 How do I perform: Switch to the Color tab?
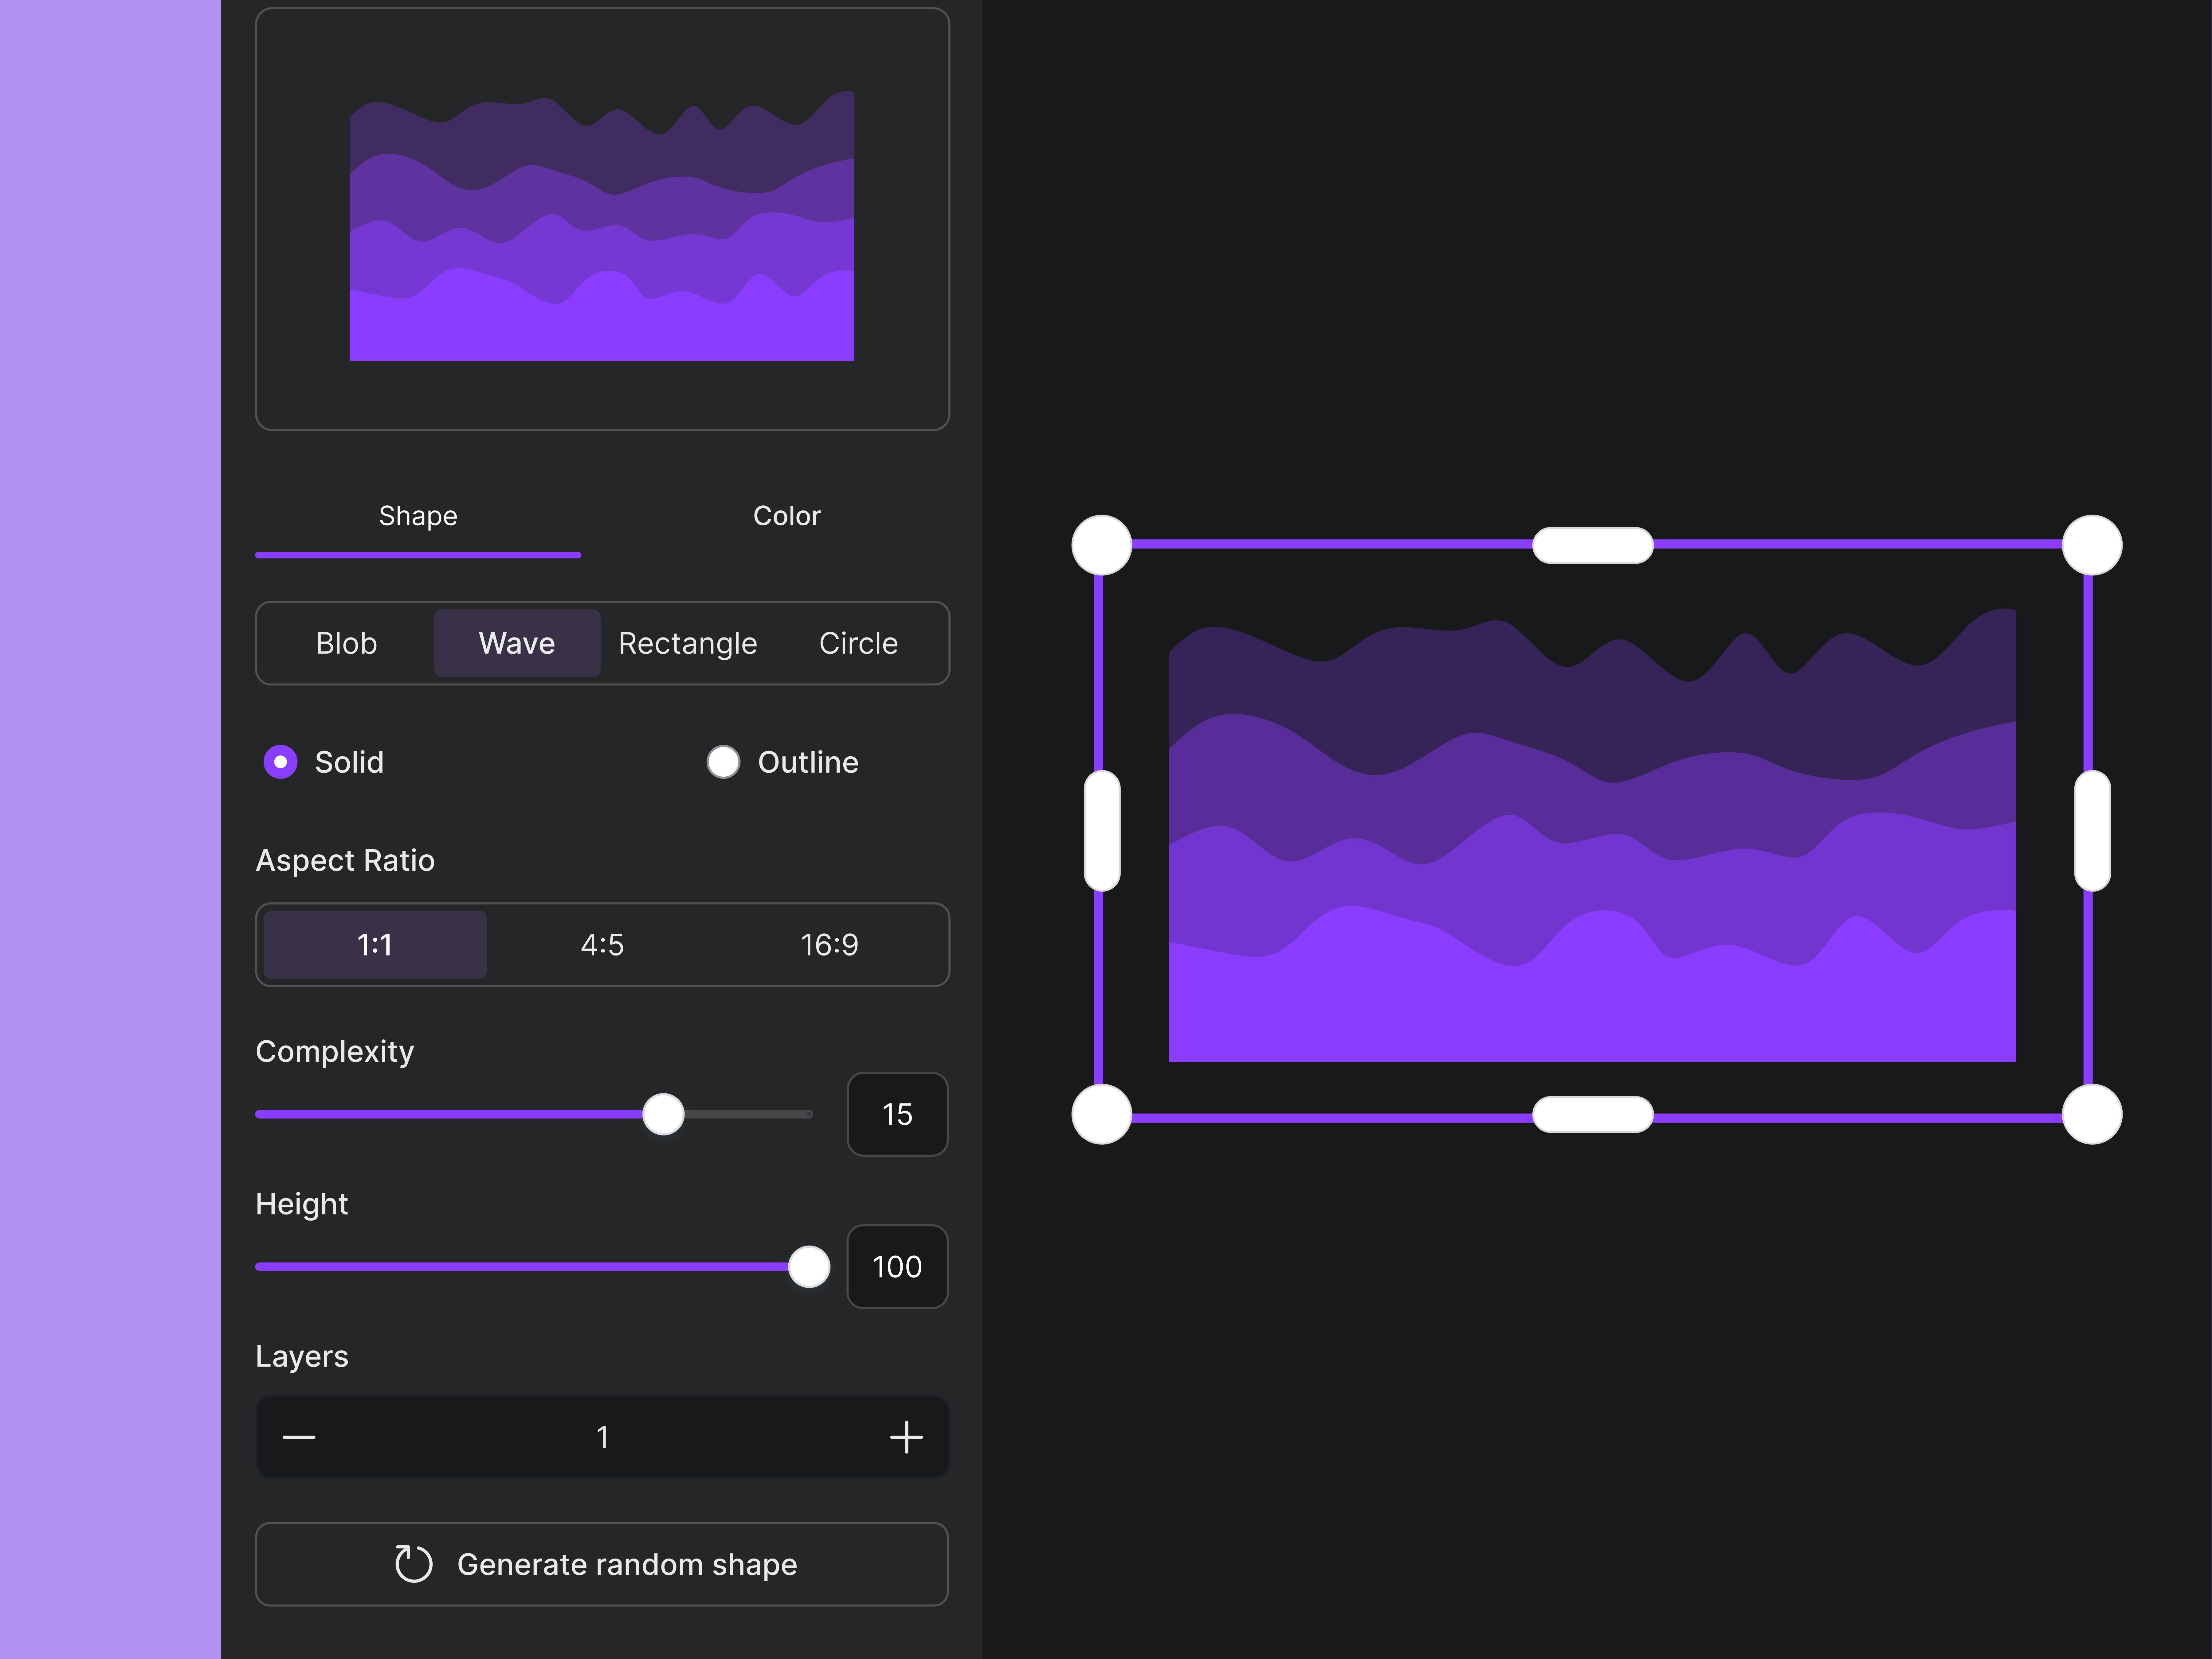pos(786,516)
